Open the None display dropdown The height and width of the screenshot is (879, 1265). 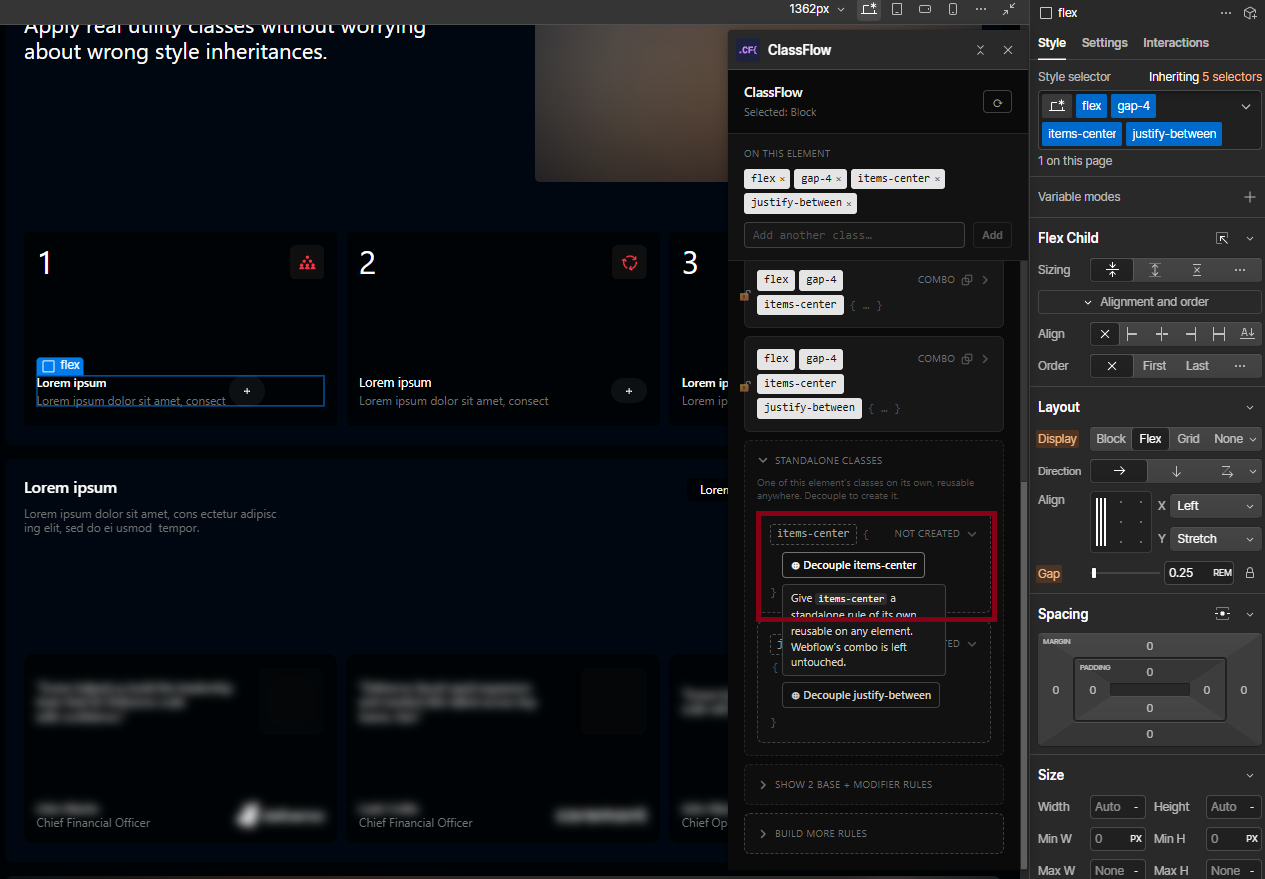click(1234, 439)
